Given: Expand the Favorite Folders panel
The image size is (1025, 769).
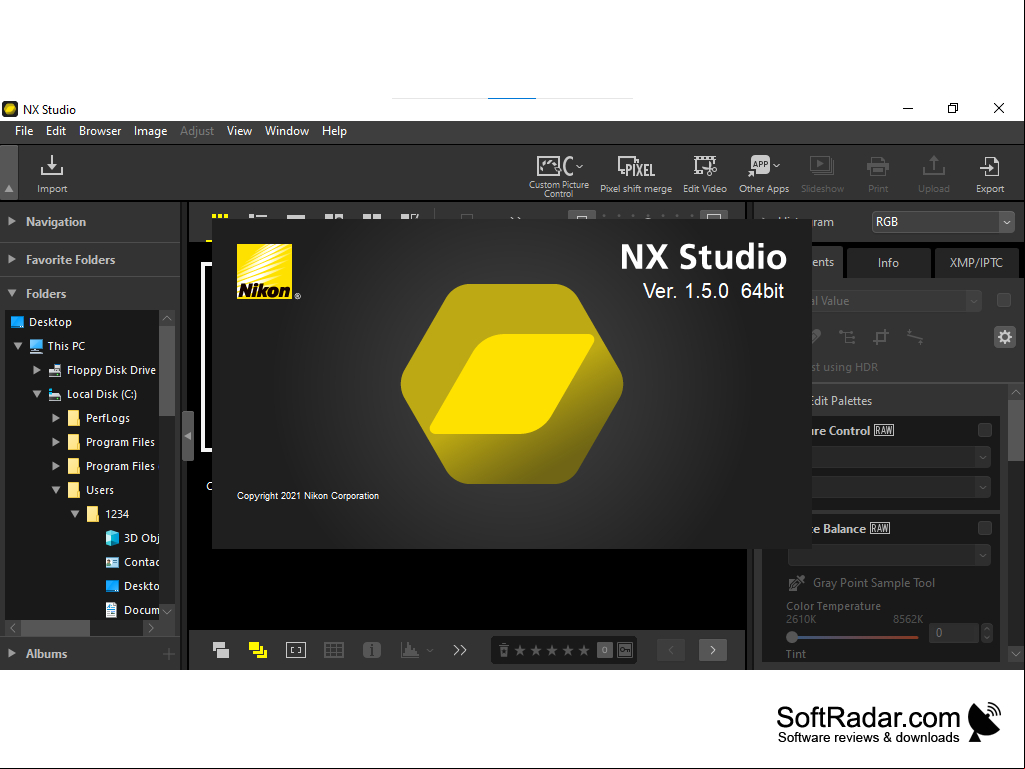Looking at the screenshot, I should click(x=12, y=260).
